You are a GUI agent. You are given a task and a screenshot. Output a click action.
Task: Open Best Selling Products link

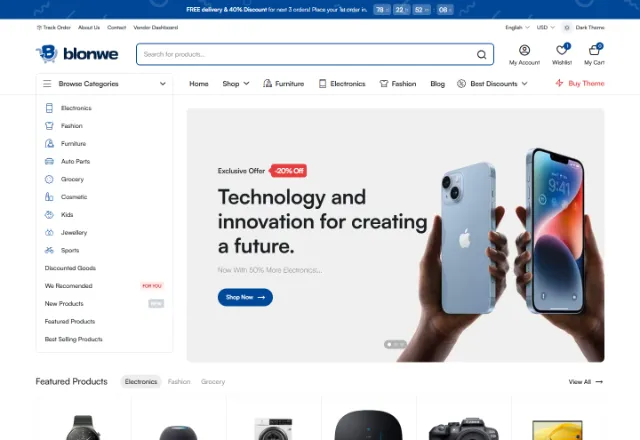point(73,339)
